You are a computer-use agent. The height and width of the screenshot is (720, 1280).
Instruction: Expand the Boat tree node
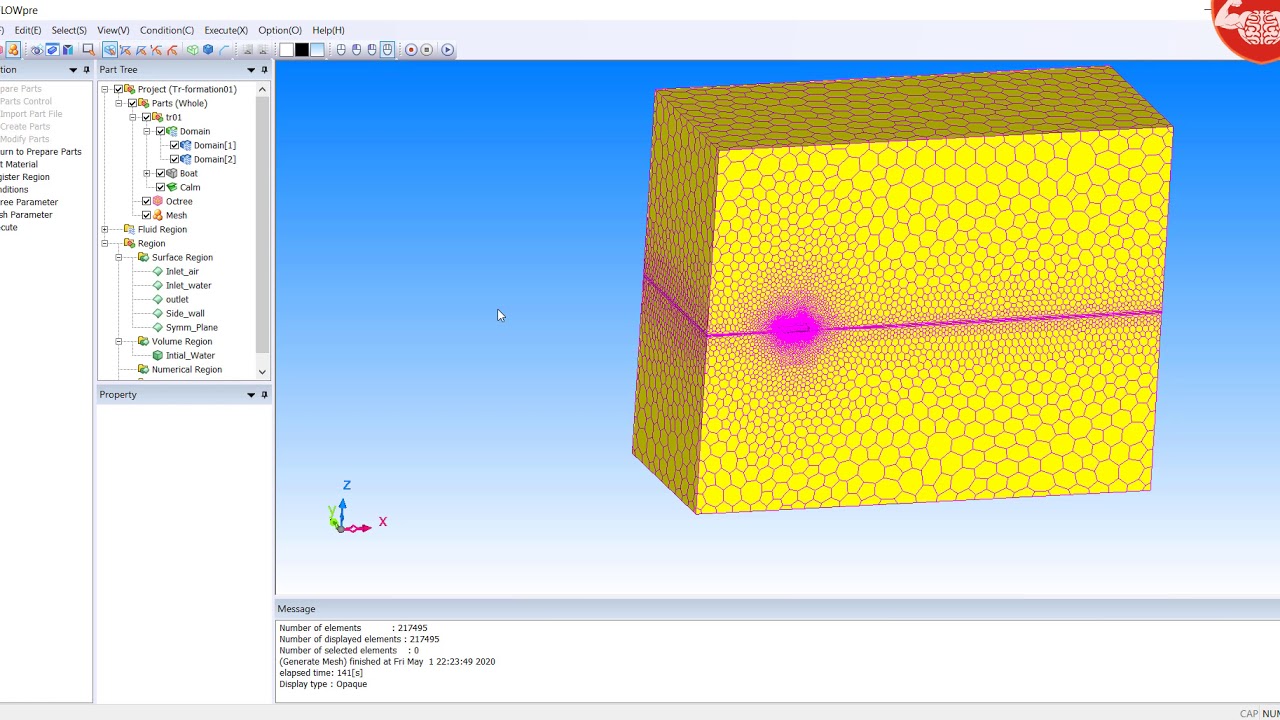coord(146,173)
